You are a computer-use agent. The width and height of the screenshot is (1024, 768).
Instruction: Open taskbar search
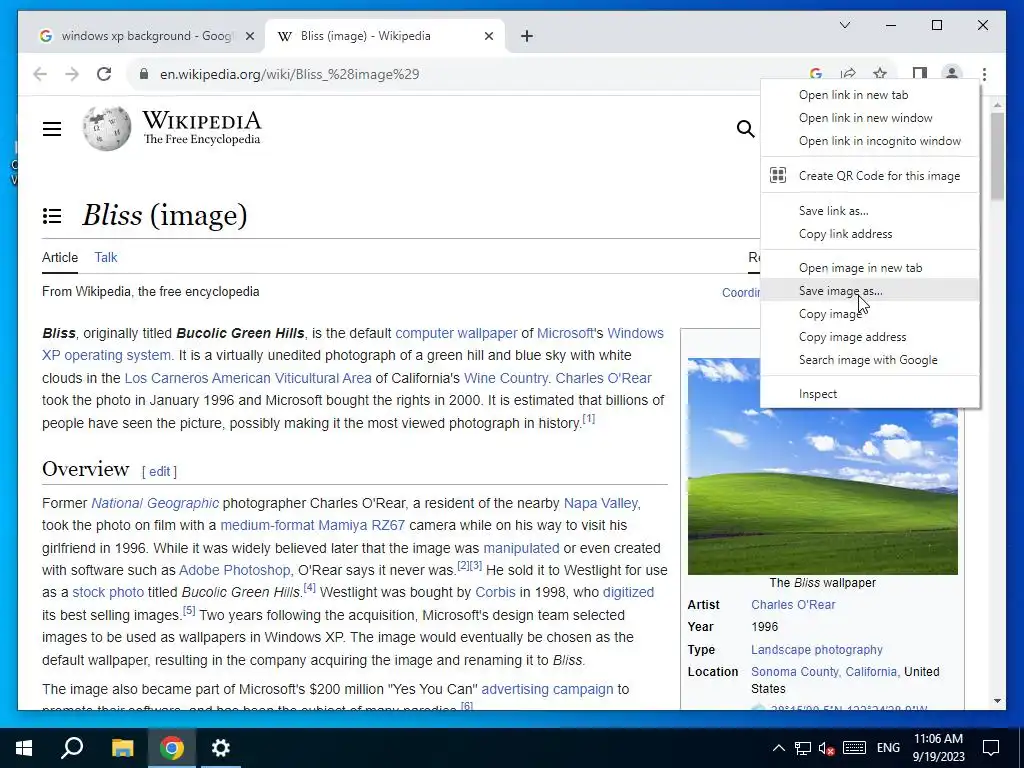pos(72,748)
